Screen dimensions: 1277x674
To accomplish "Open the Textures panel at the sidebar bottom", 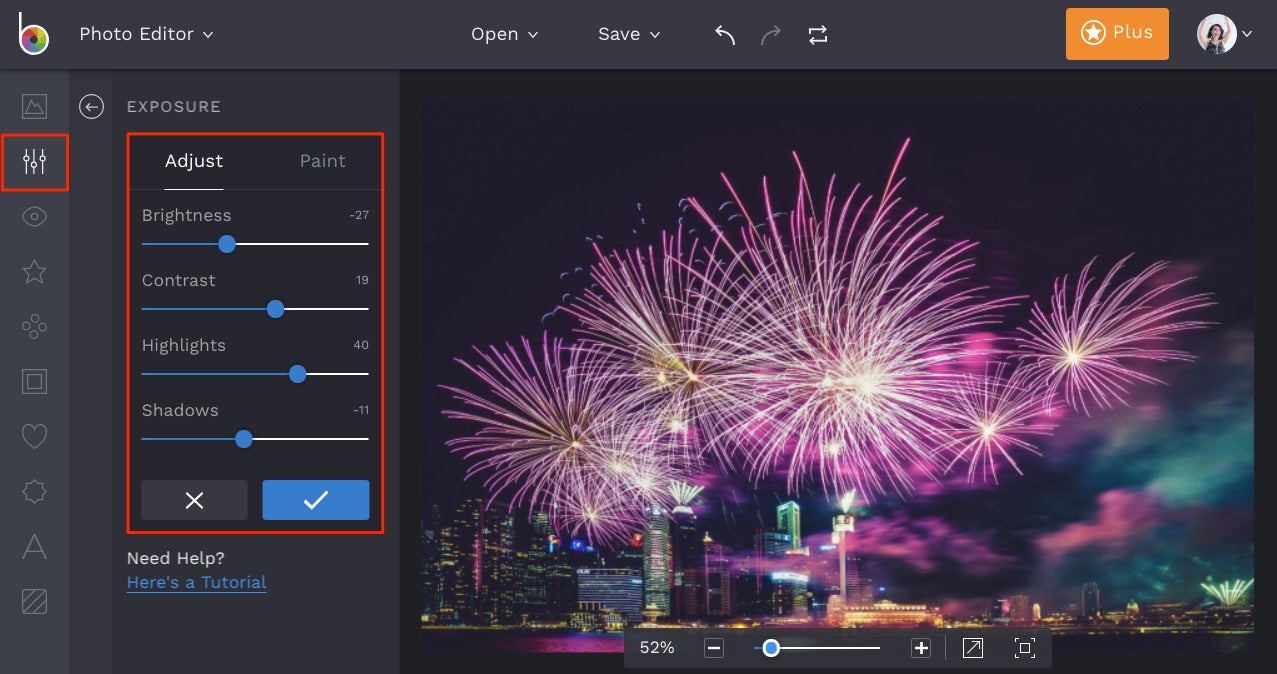I will tap(35, 601).
